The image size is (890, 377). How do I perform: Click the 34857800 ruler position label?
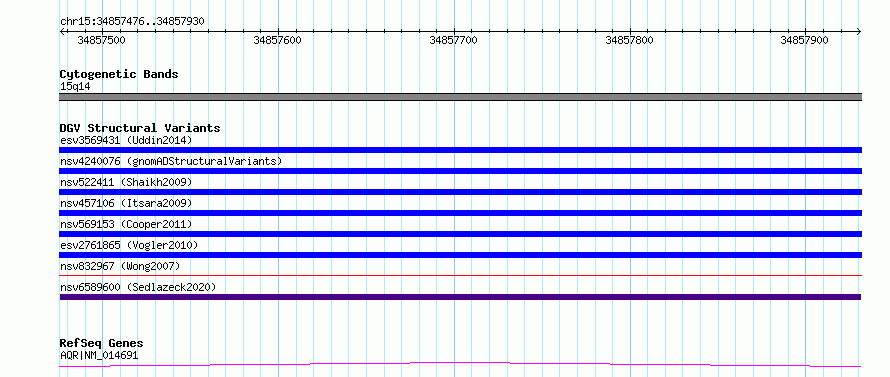[629, 40]
